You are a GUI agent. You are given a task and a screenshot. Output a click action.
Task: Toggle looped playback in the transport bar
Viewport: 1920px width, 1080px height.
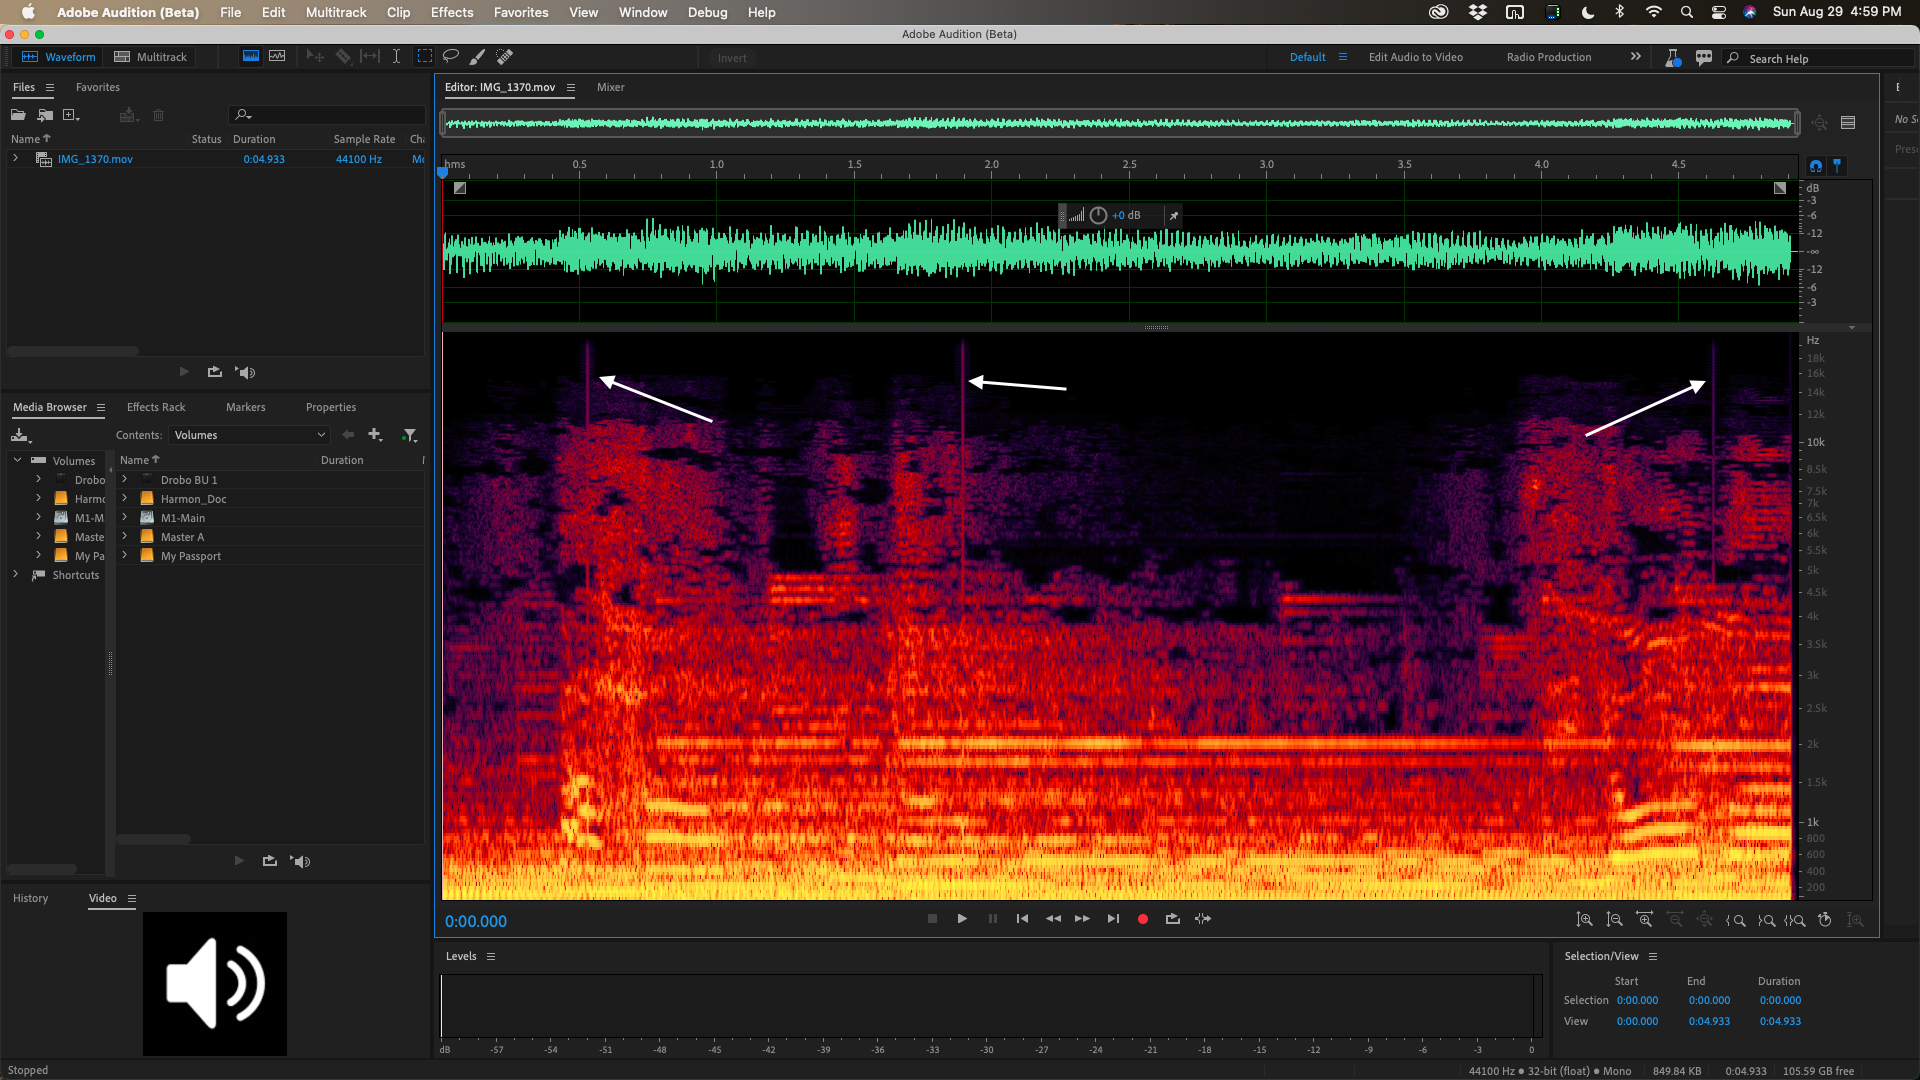pyautogui.click(x=1172, y=918)
